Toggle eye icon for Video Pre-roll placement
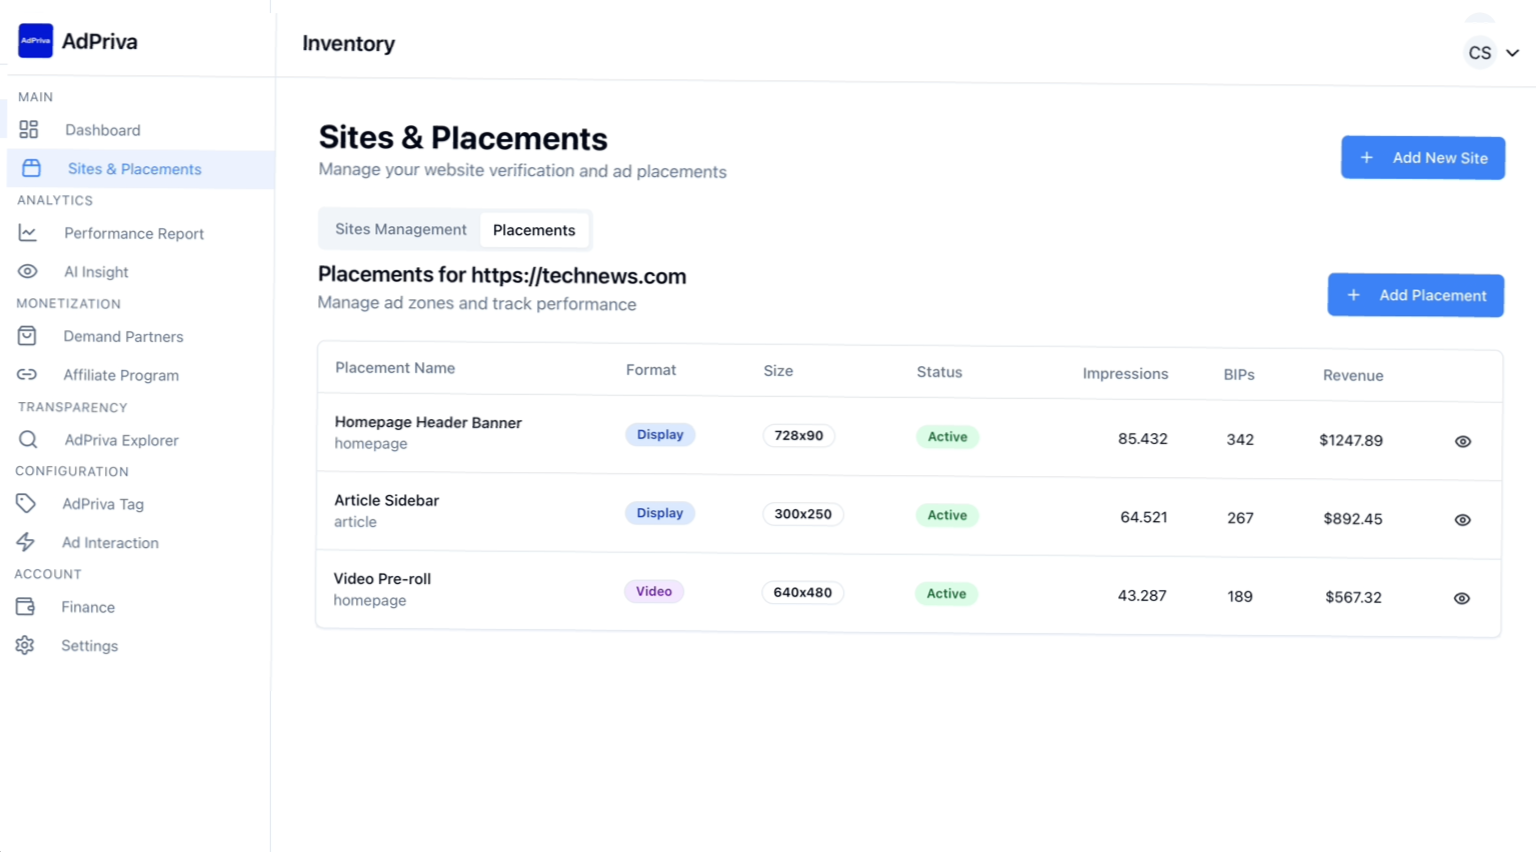The width and height of the screenshot is (1536, 852). (1461, 598)
